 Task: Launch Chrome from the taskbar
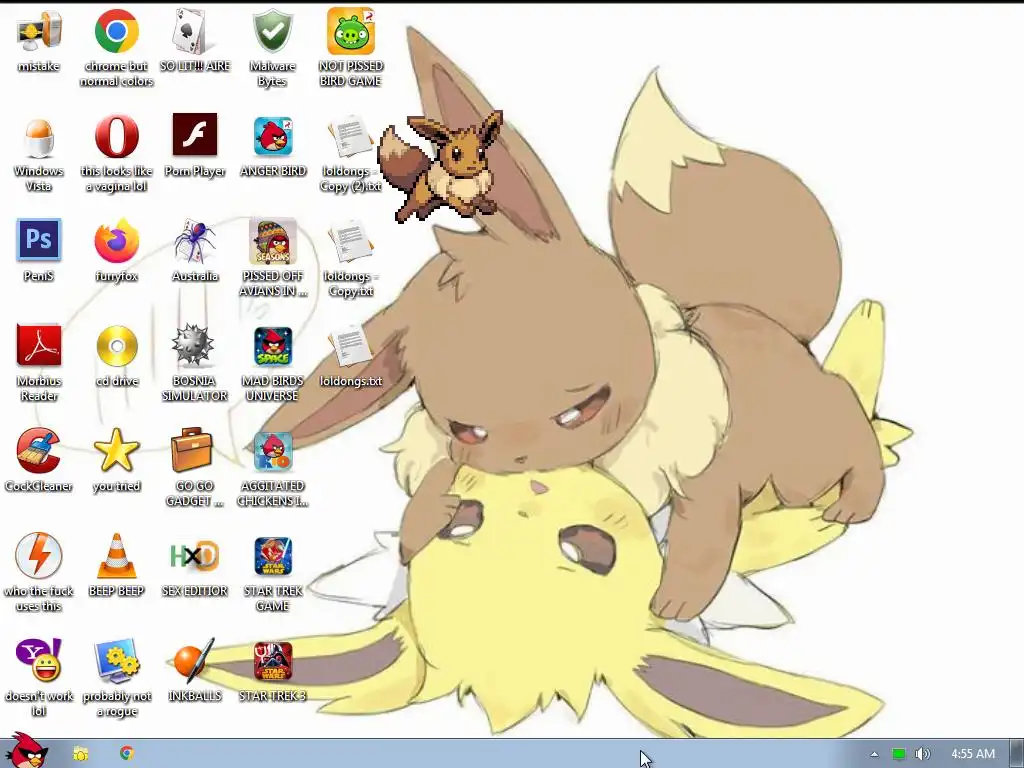pyautogui.click(x=127, y=753)
